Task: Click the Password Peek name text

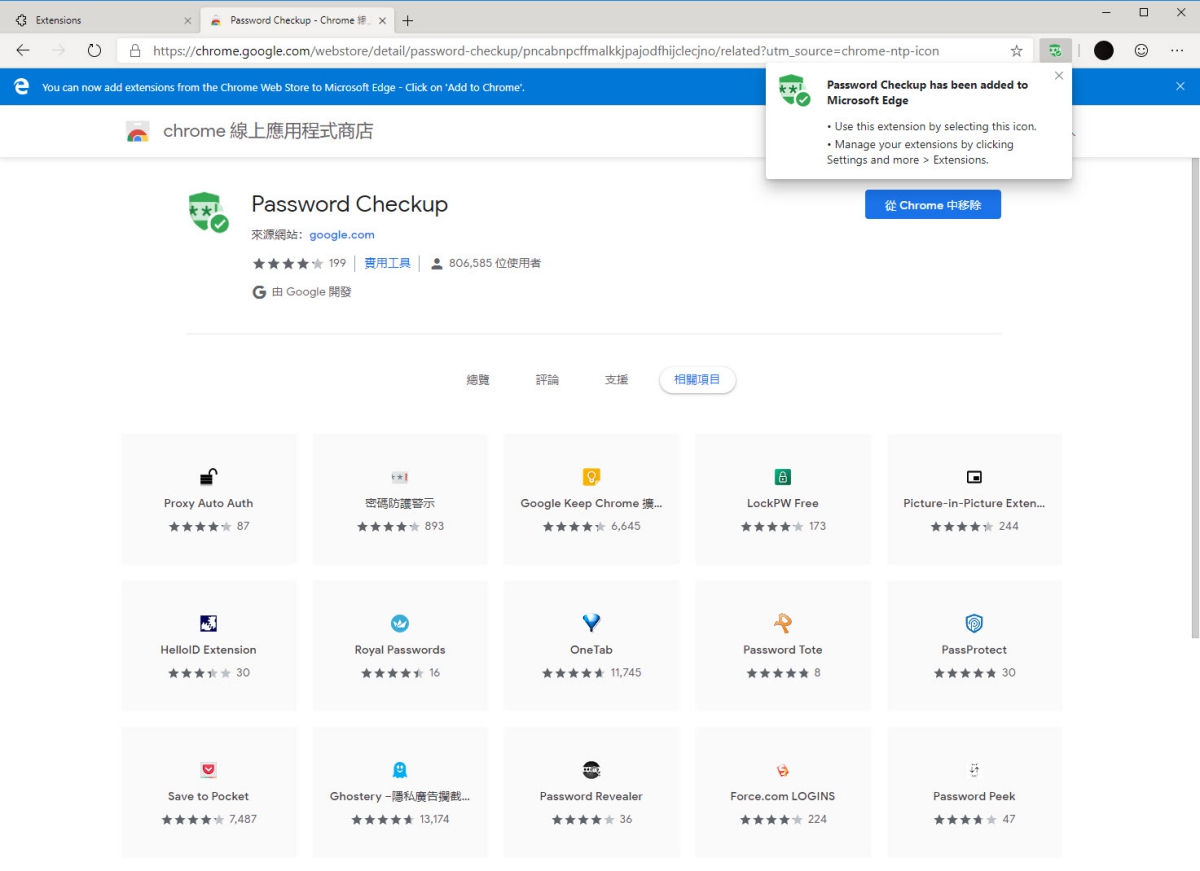Action: coord(974,796)
